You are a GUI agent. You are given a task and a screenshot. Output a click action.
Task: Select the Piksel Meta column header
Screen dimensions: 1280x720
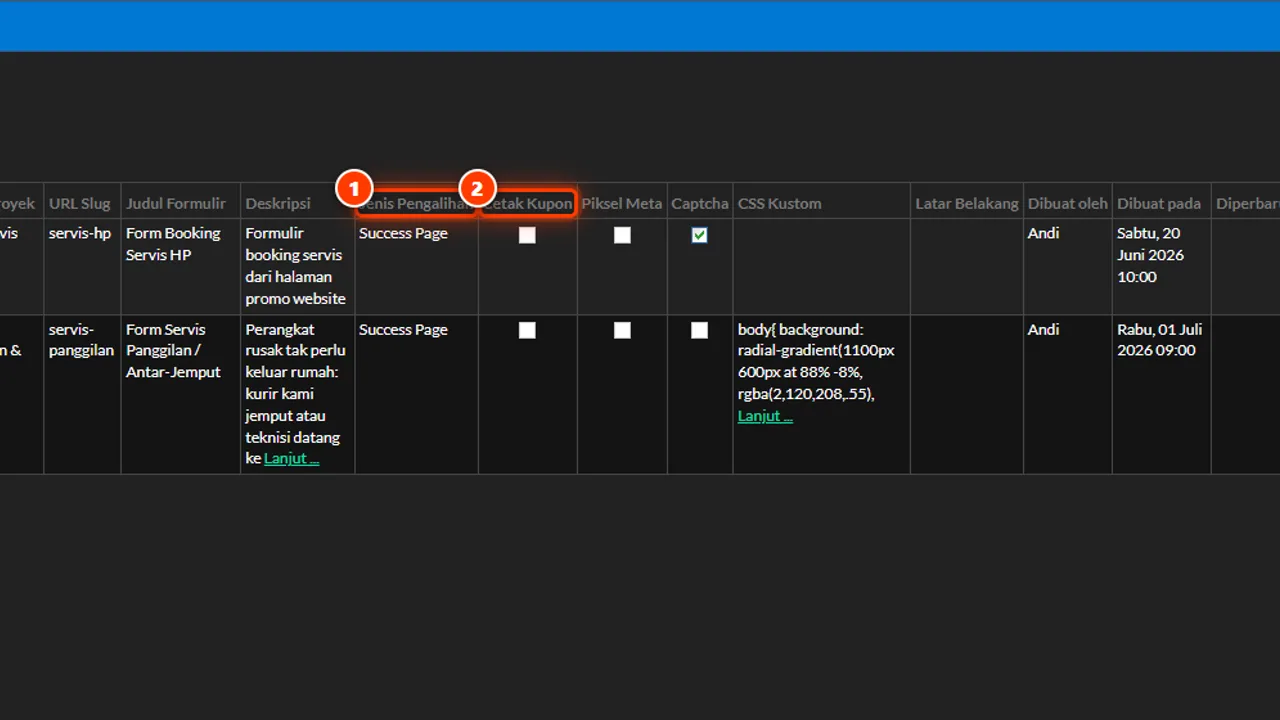click(x=622, y=203)
